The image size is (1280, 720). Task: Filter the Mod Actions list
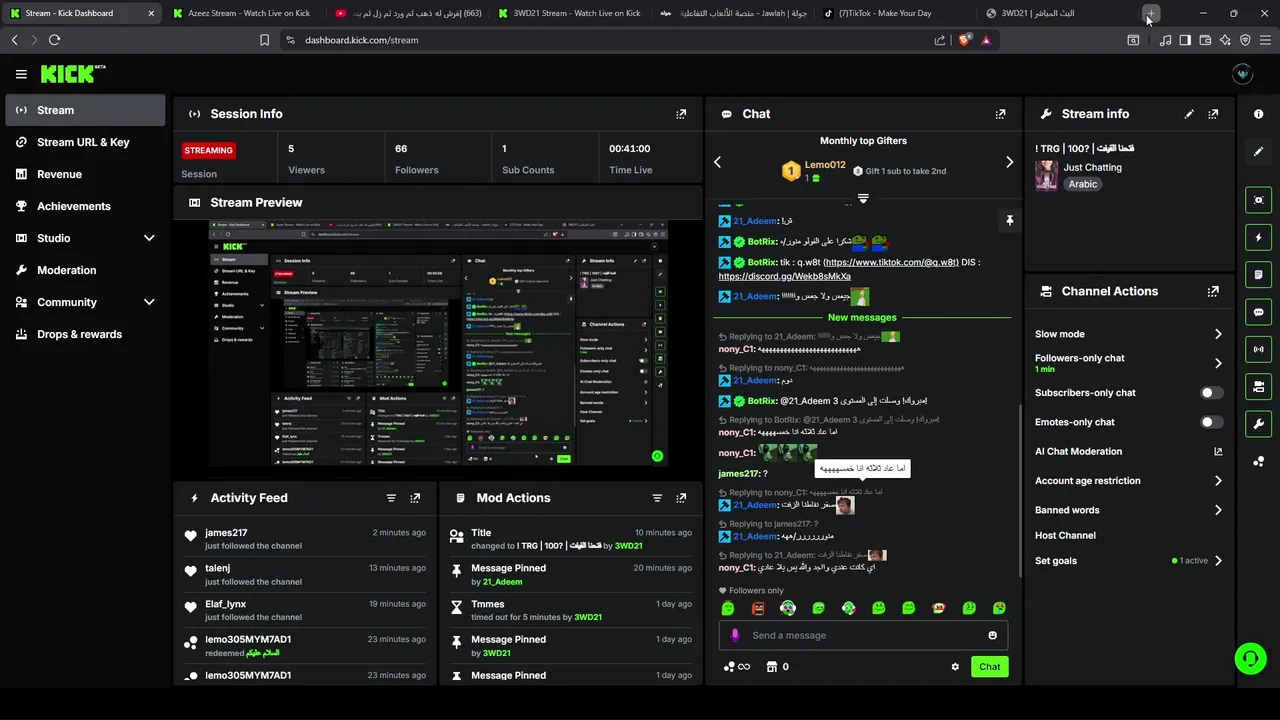click(x=657, y=498)
